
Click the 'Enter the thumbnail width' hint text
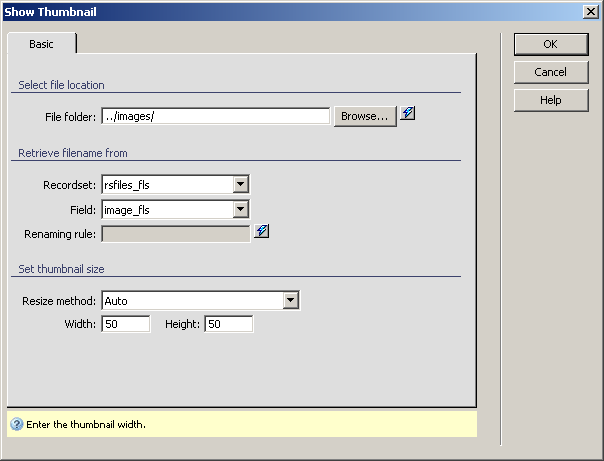click(x=86, y=424)
